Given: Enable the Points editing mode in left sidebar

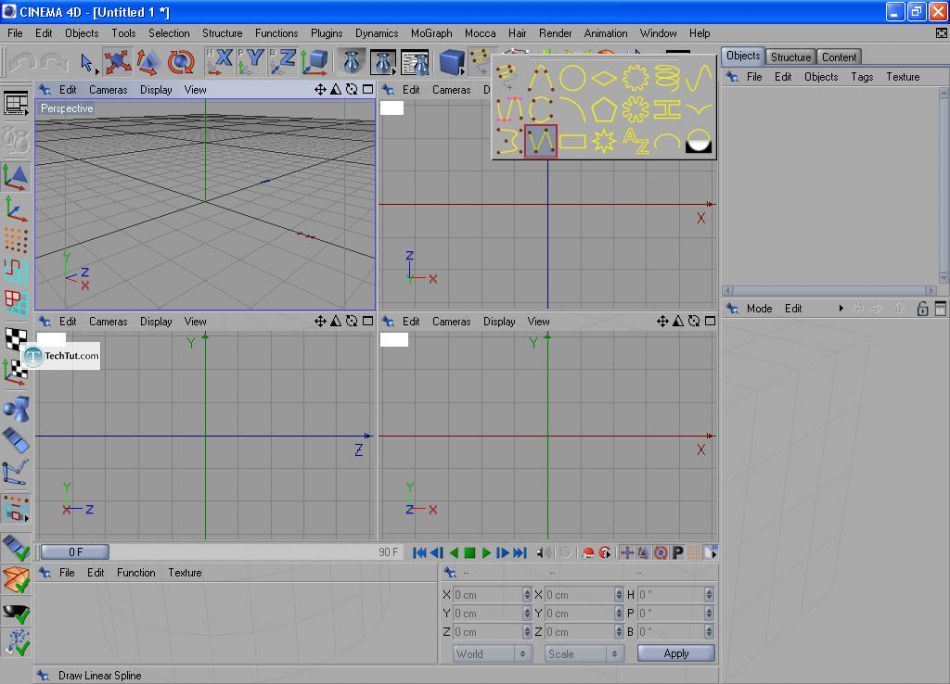Looking at the screenshot, I should (16, 239).
